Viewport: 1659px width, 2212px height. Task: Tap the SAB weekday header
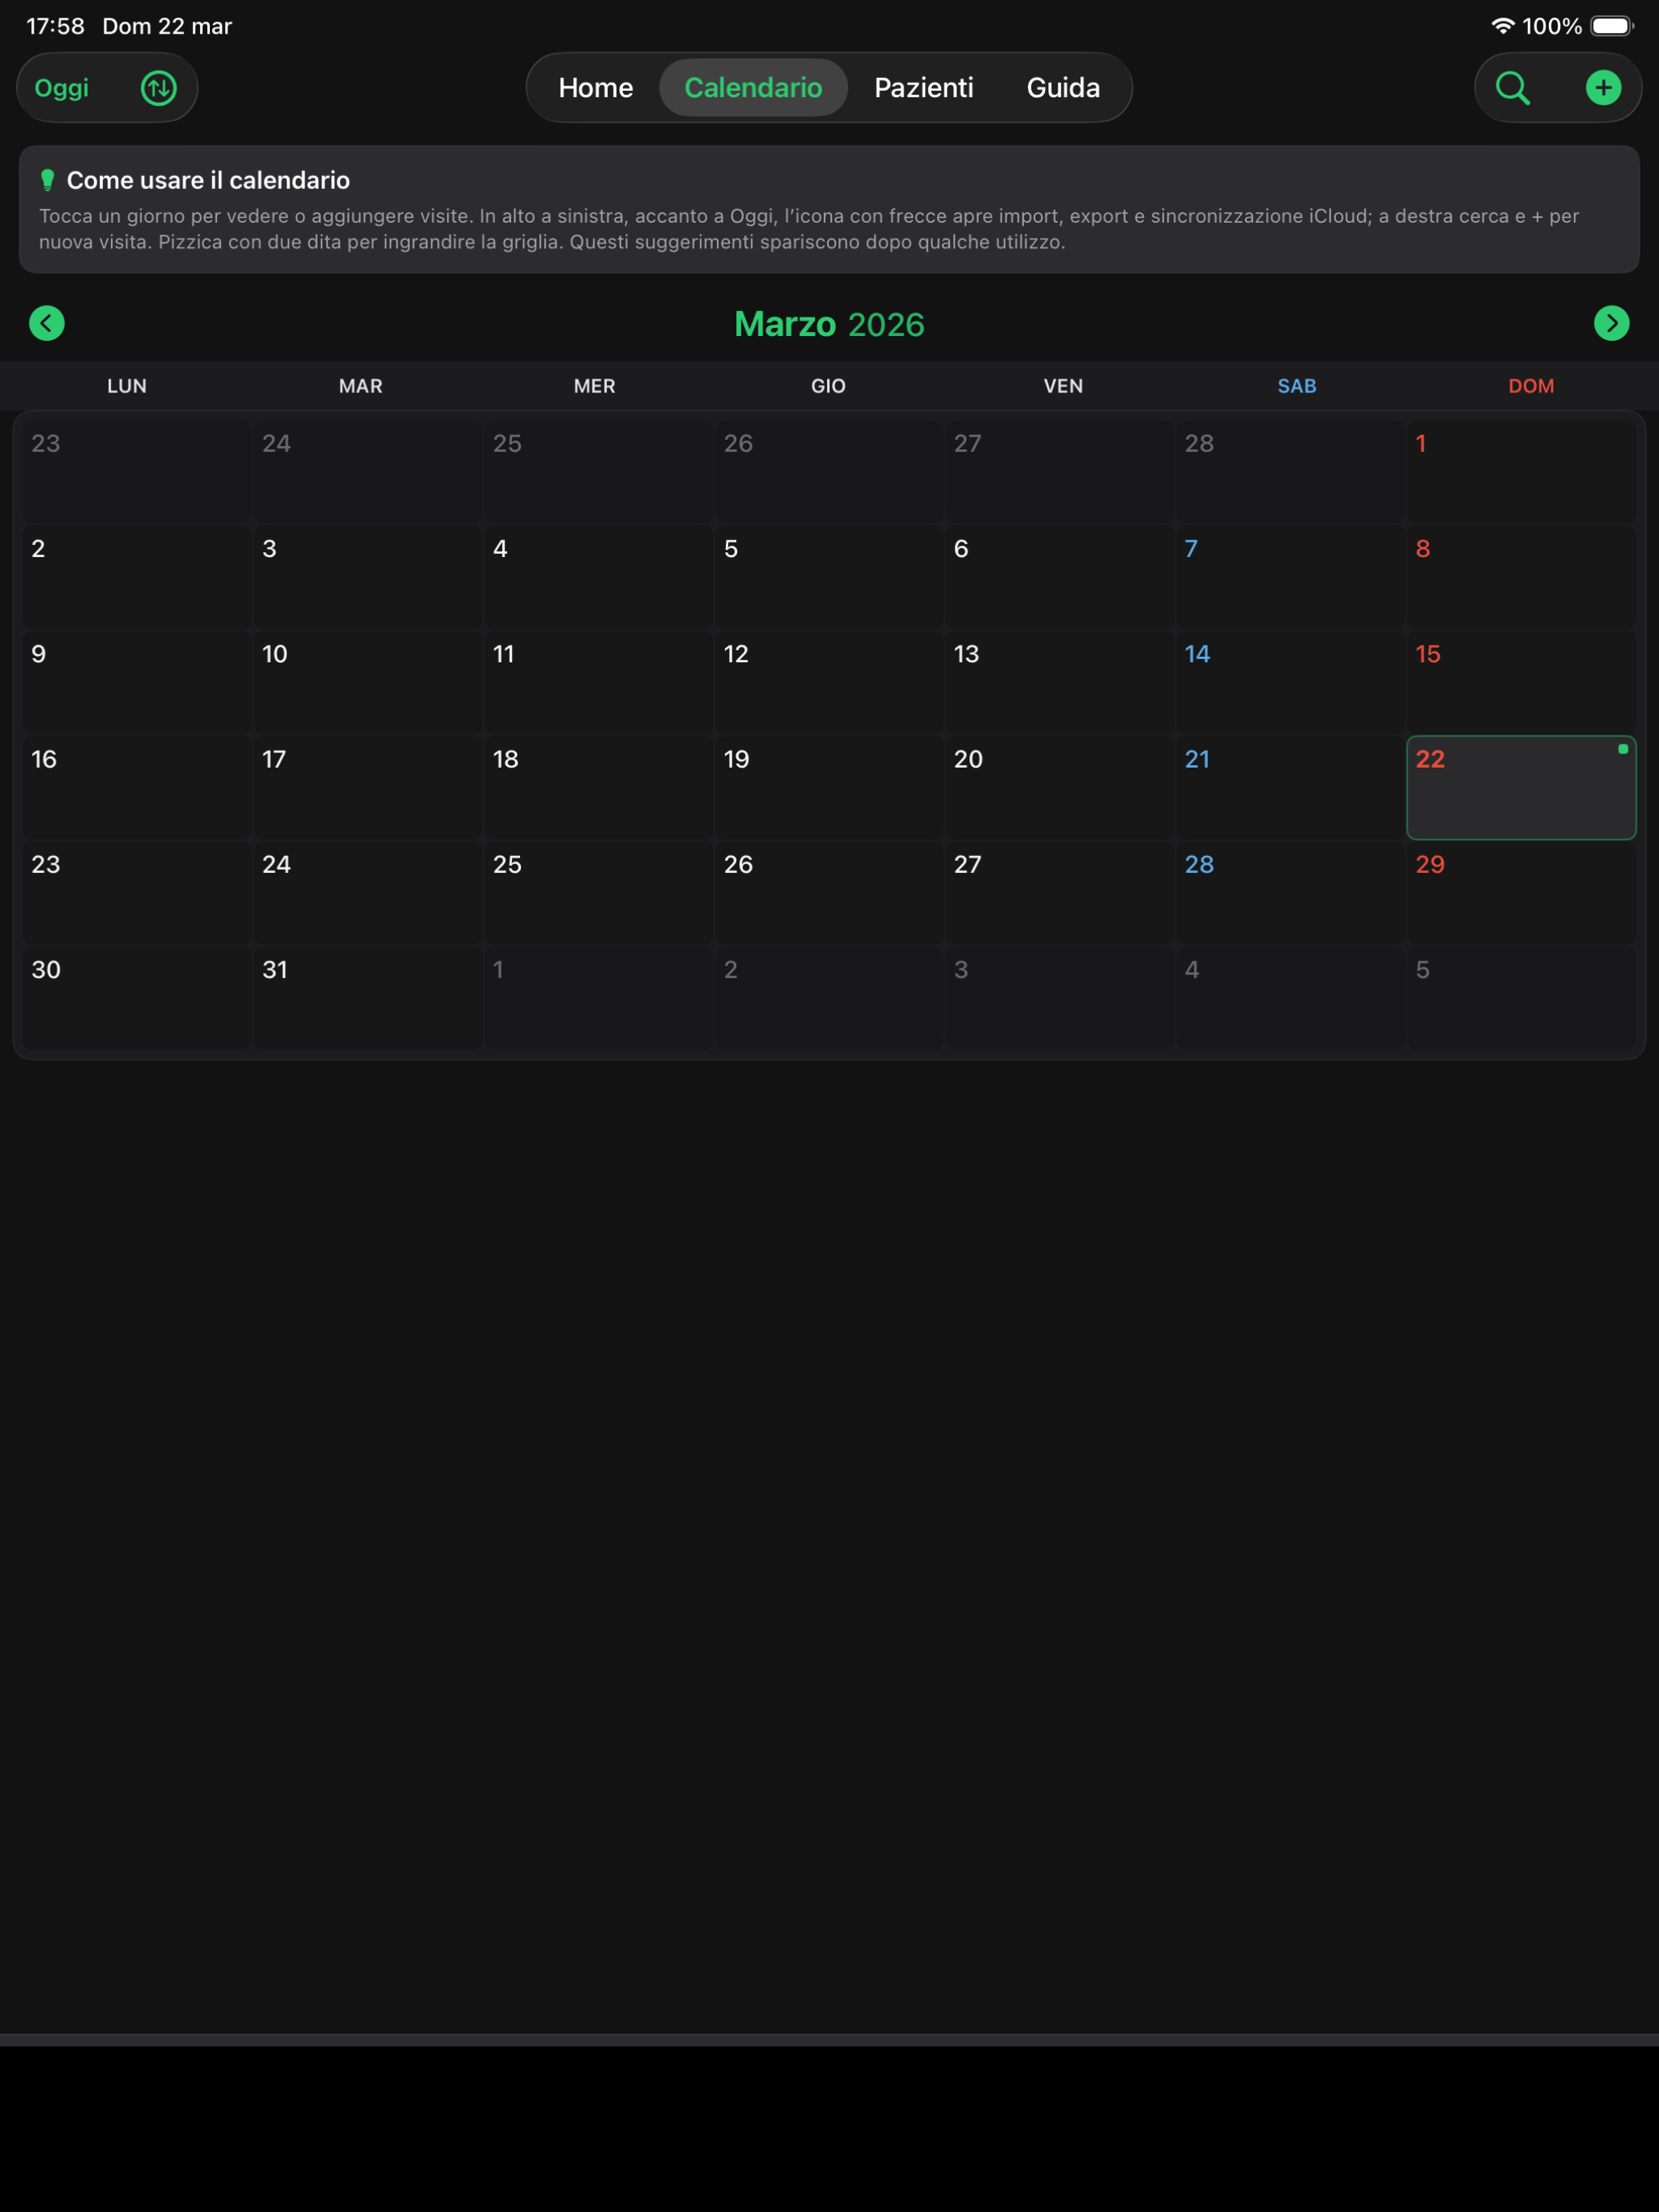tap(1297, 386)
